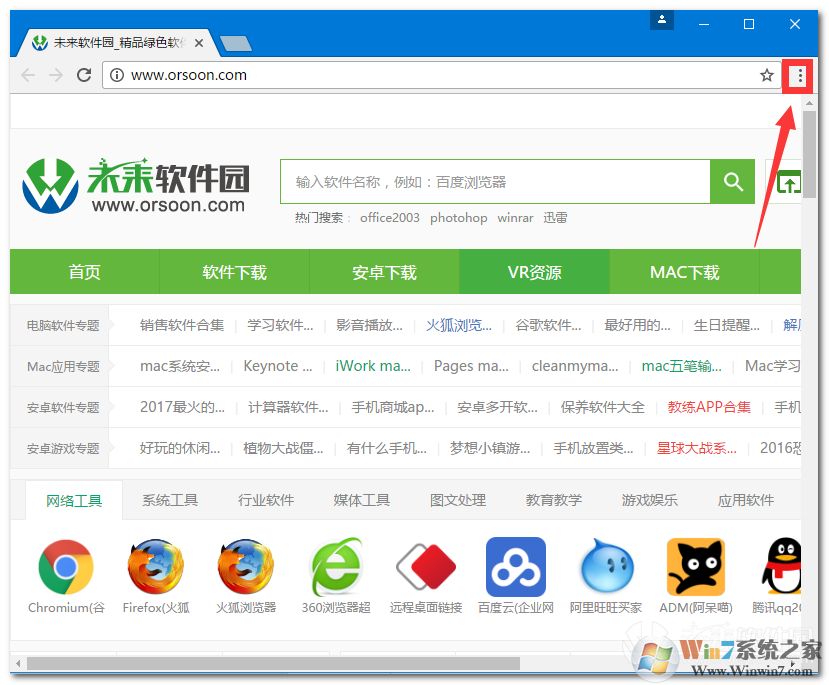The height and width of the screenshot is (685, 829).
Task: Open 教练APP合集 link
Action: point(709,407)
